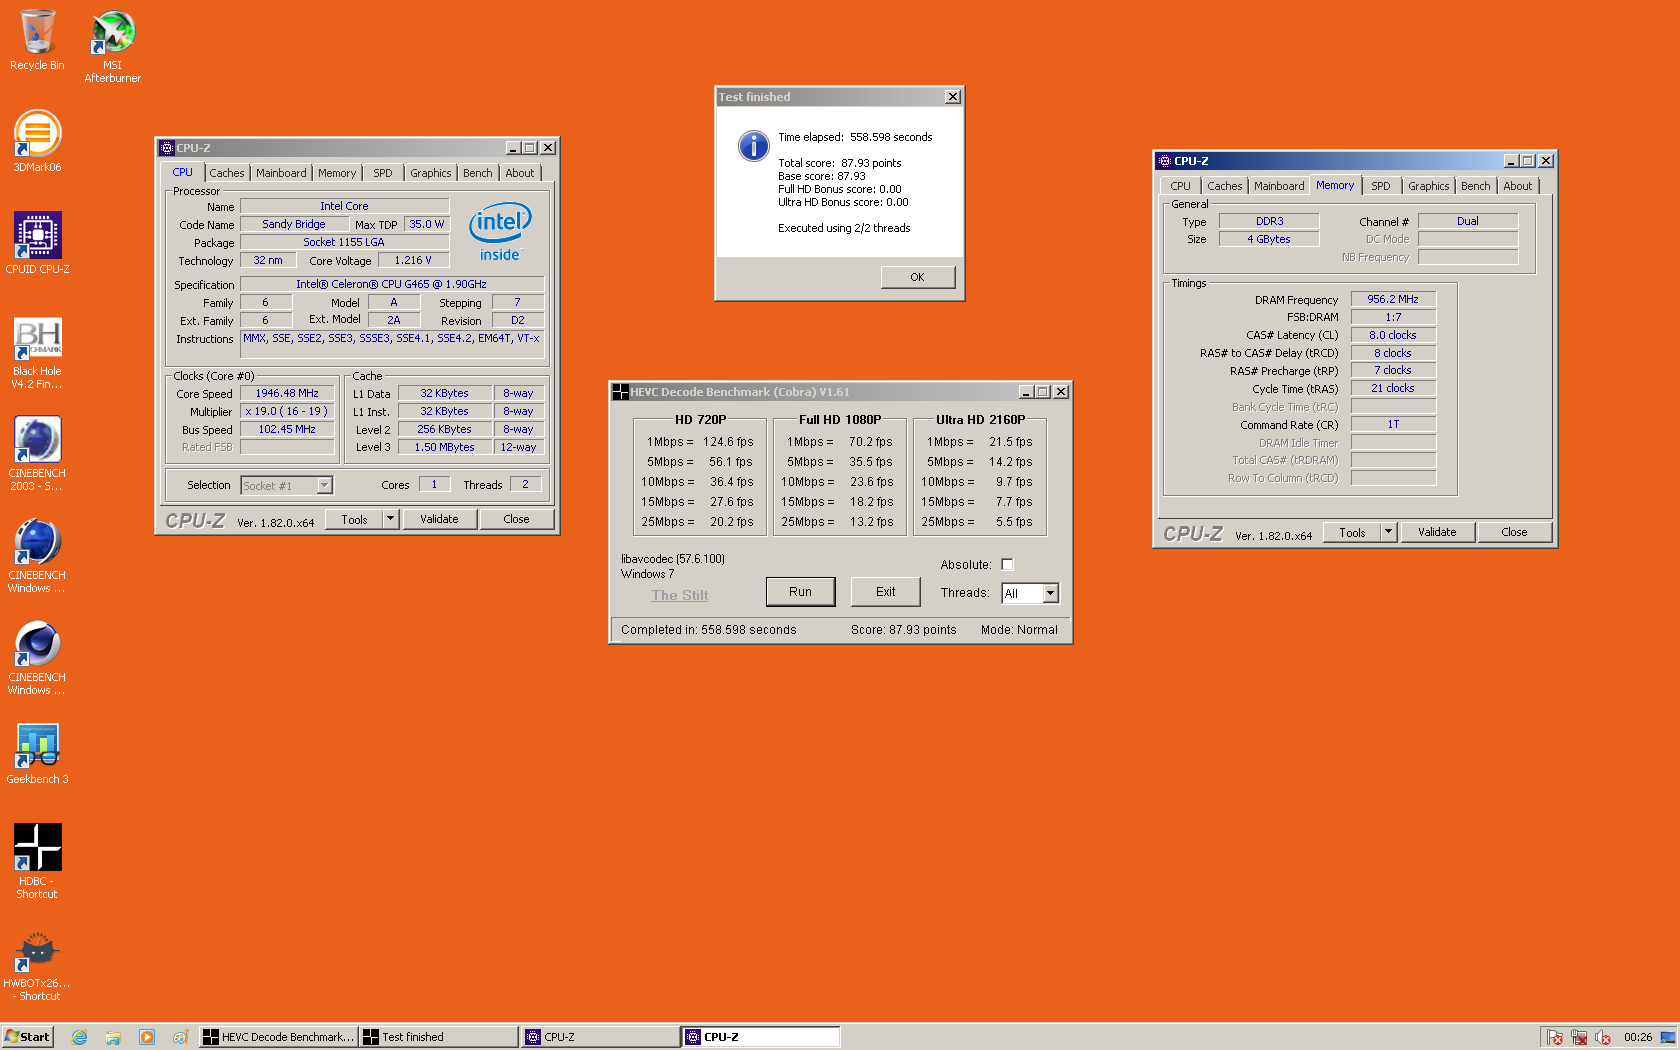Open Bench tab in right CPU-Z window
1680x1050 pixels.
1476,186
